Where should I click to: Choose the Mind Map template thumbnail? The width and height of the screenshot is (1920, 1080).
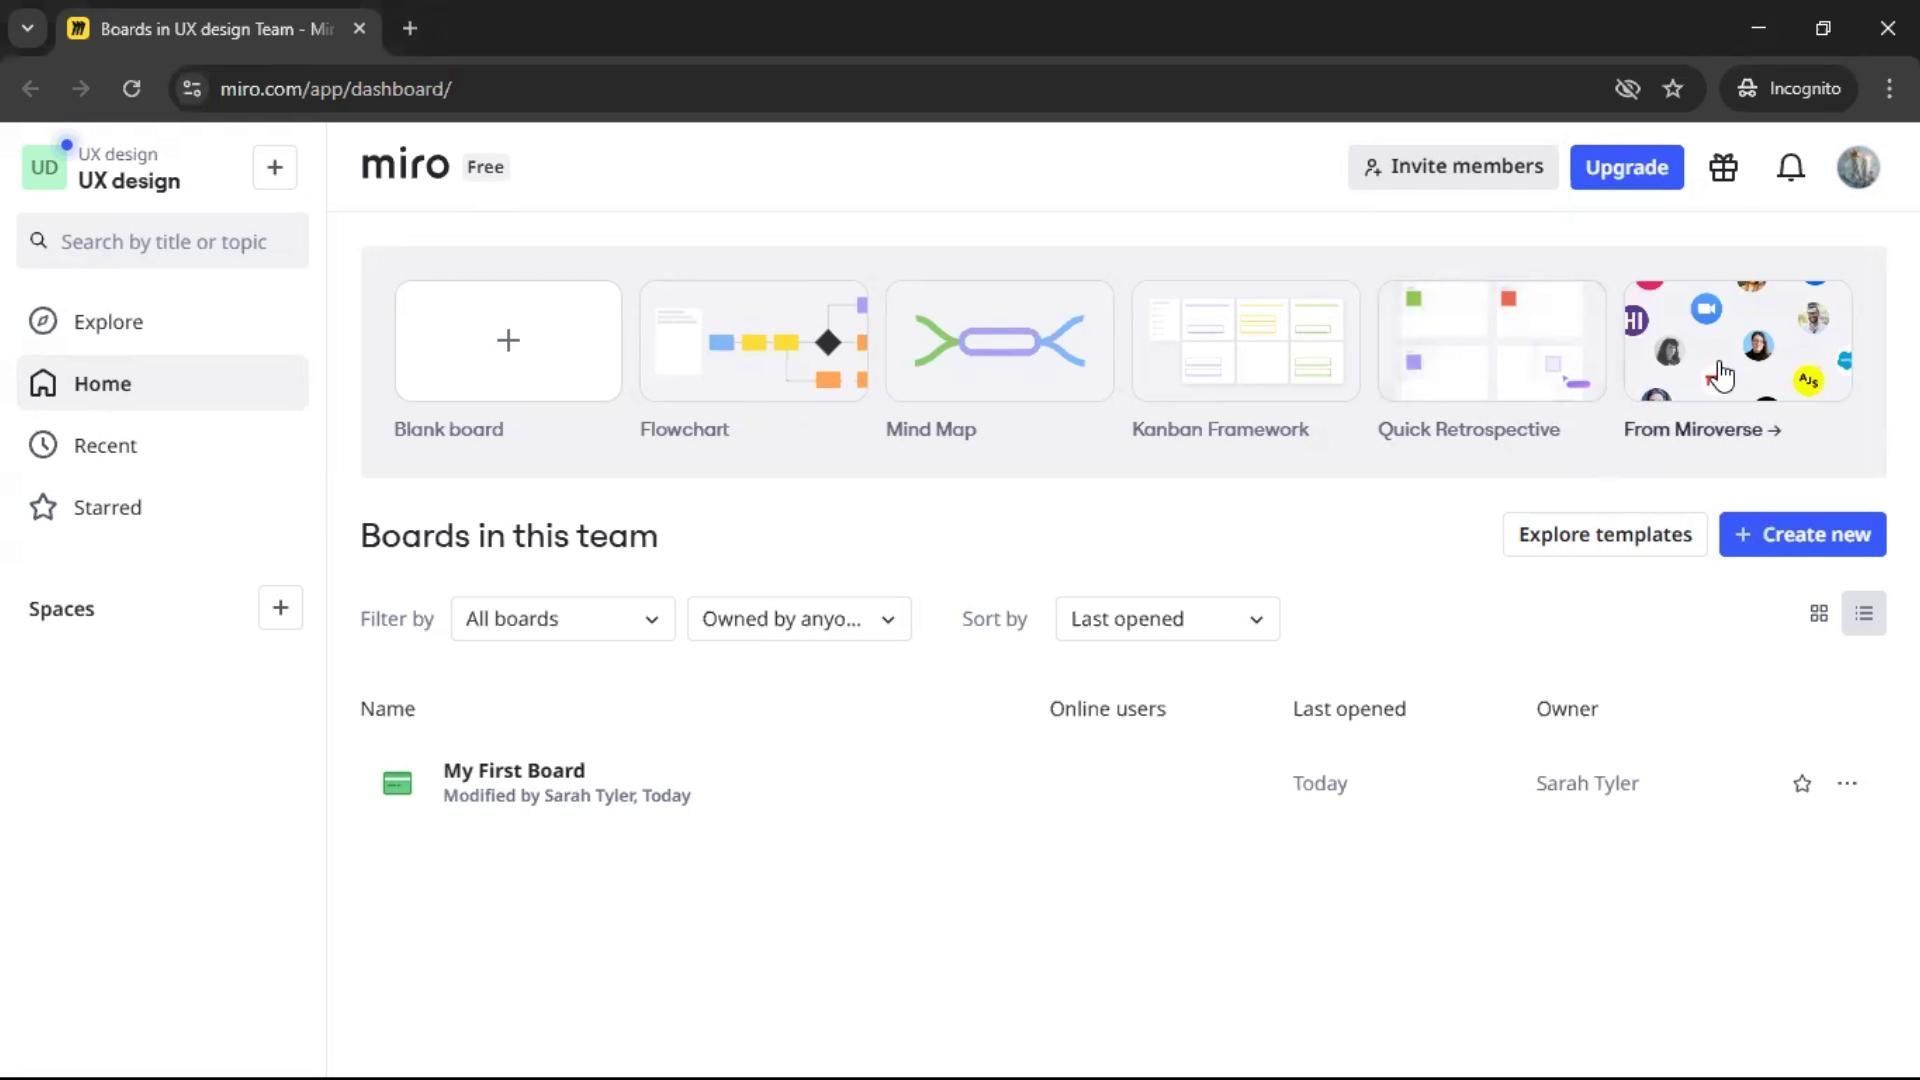pos(999,342)
